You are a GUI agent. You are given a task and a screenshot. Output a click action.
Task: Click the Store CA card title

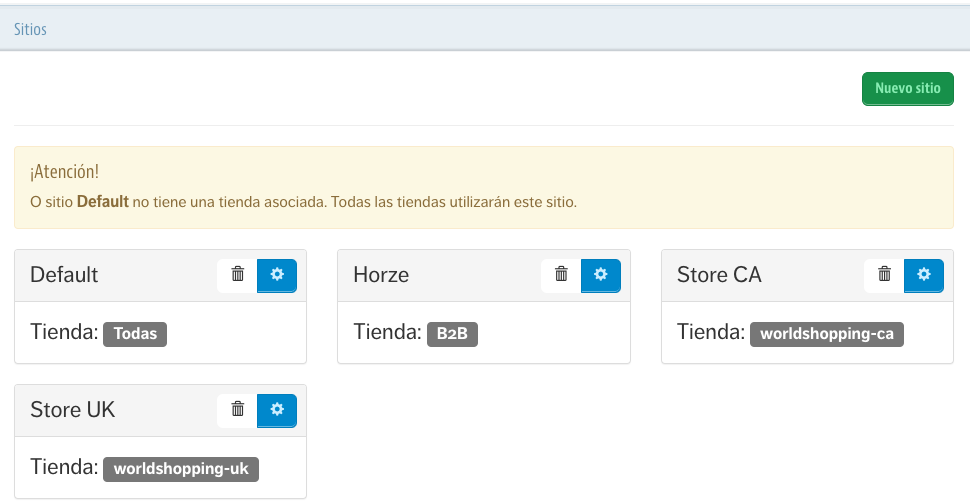[719, 275]
